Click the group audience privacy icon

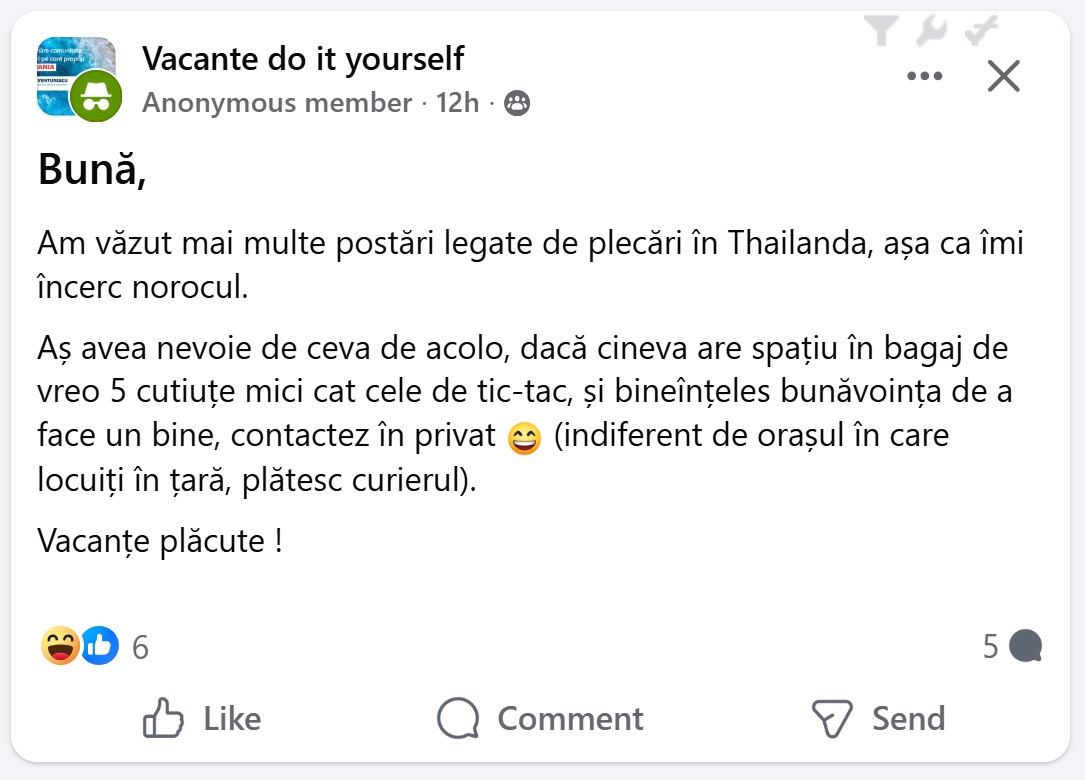(517, 103)
